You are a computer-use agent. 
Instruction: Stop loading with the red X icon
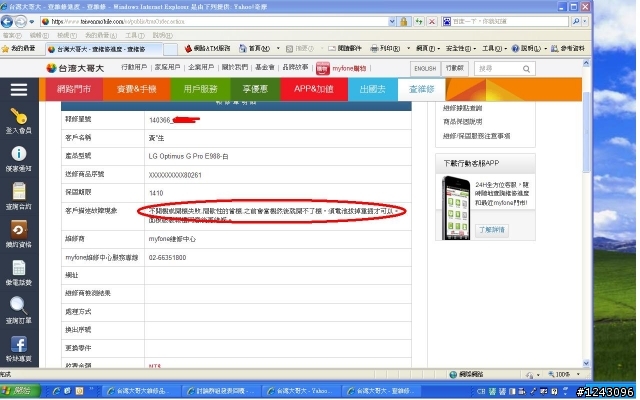click(431, 21)
